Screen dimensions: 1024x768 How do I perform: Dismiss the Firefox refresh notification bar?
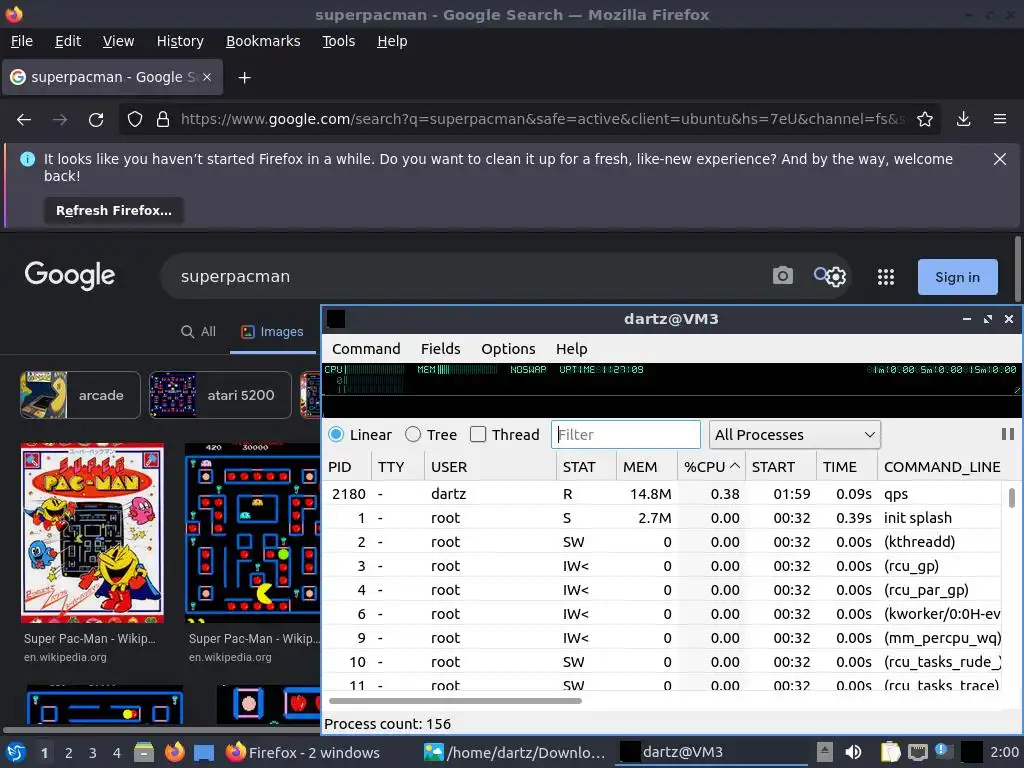pyautogui.click(x=999, y=159)
